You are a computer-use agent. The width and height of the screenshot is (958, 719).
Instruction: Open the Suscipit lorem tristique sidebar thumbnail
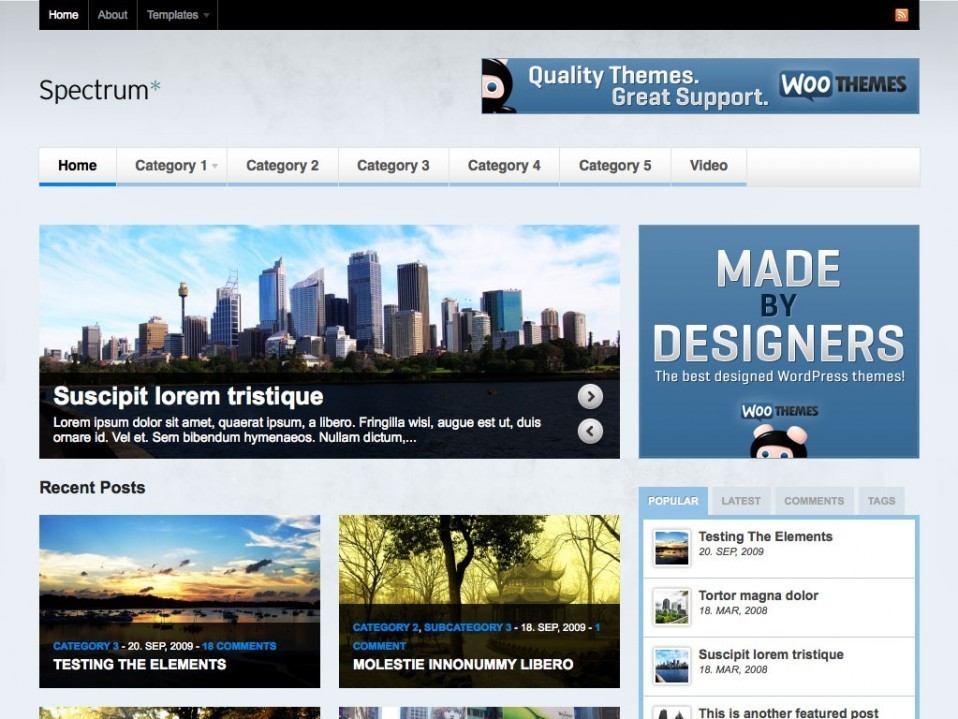[x=671, y=666]
